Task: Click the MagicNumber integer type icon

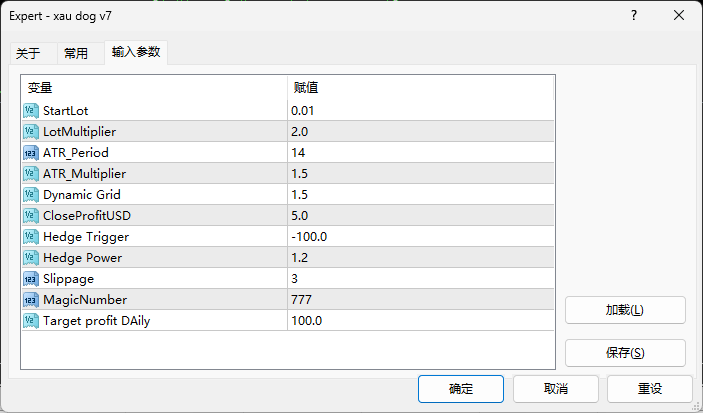Action: [31, 299]
